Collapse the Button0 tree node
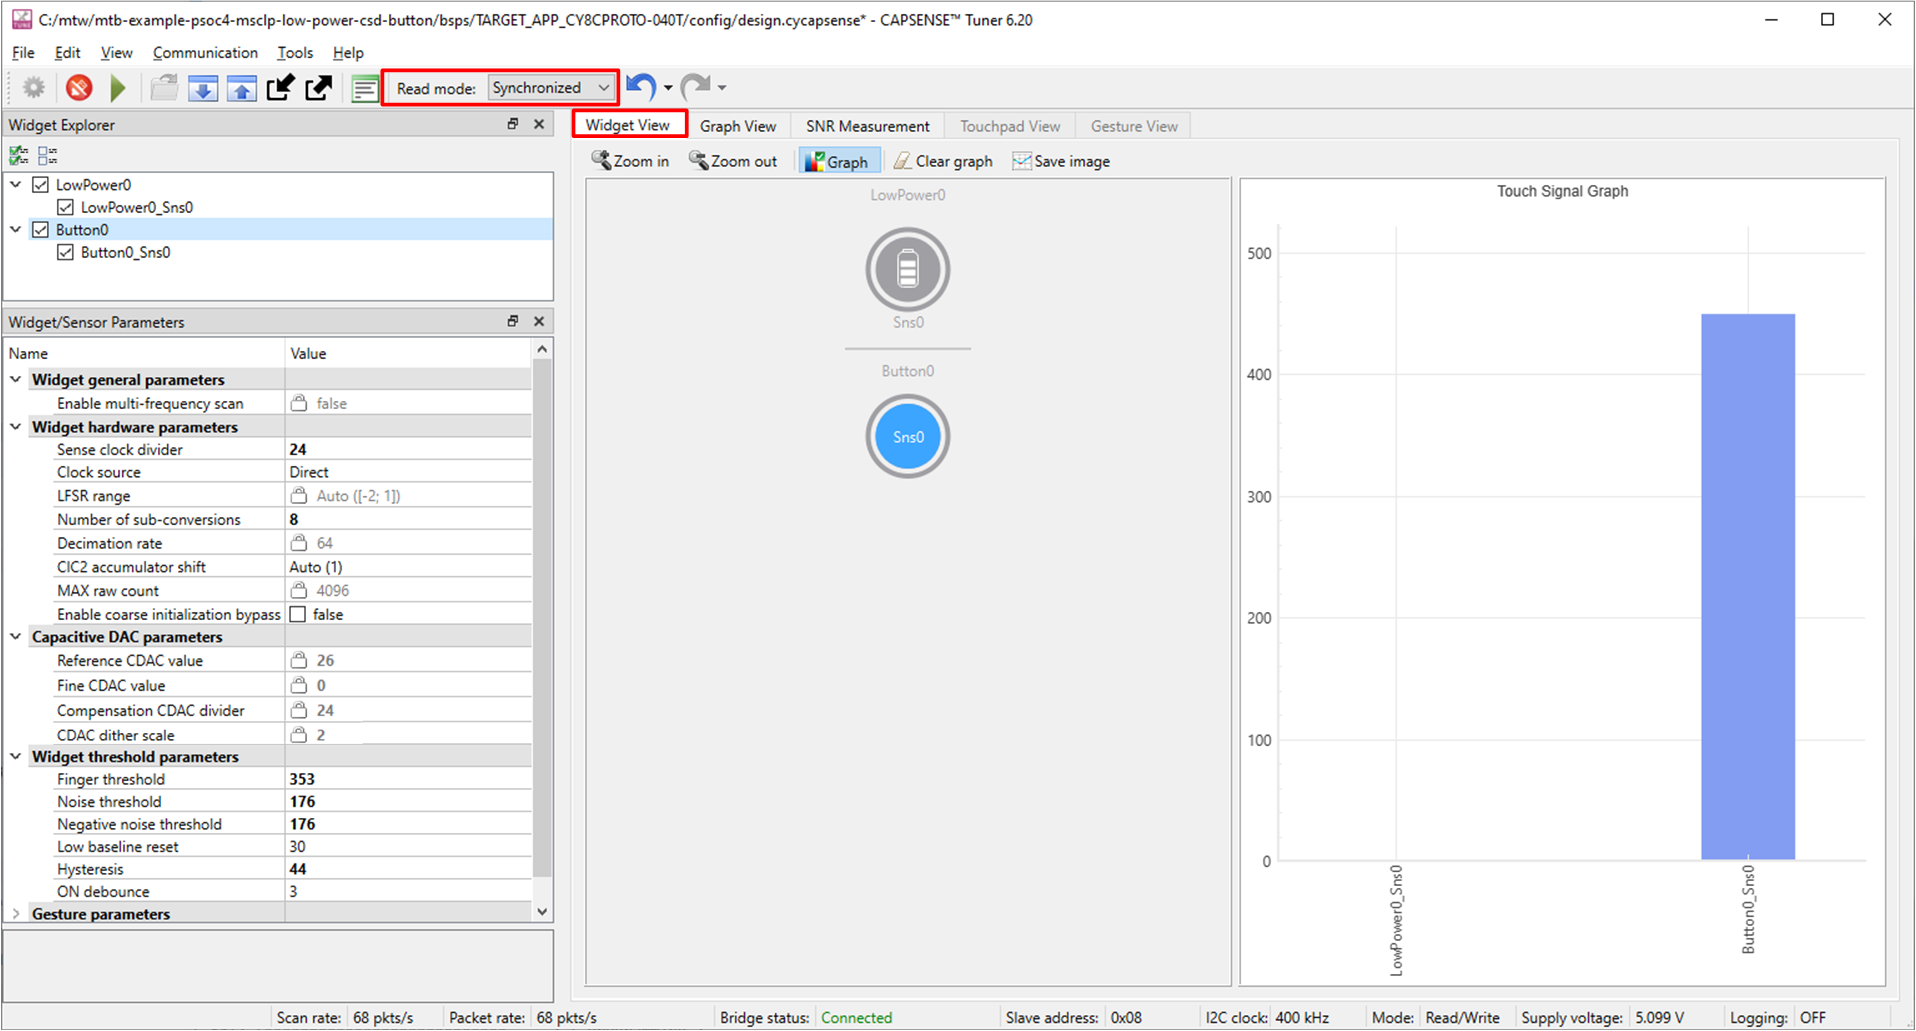The image size is (1916, 1031). point(16,229)
